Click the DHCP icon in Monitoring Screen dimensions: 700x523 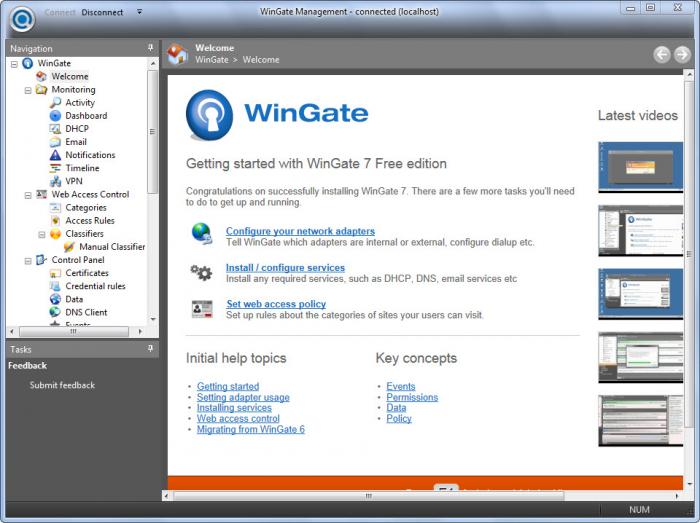pyautogui.click(x=55, y=129)
